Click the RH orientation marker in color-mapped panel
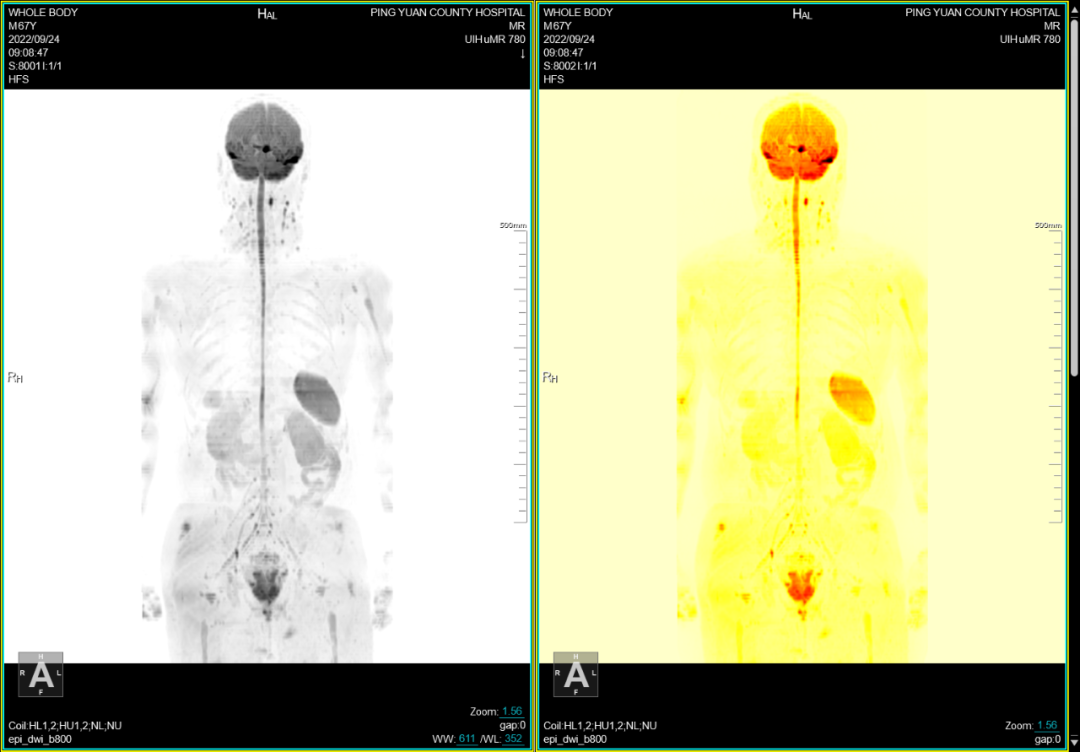The width and height of the screenshot is (1080, 752). click(x=550, y=377)
